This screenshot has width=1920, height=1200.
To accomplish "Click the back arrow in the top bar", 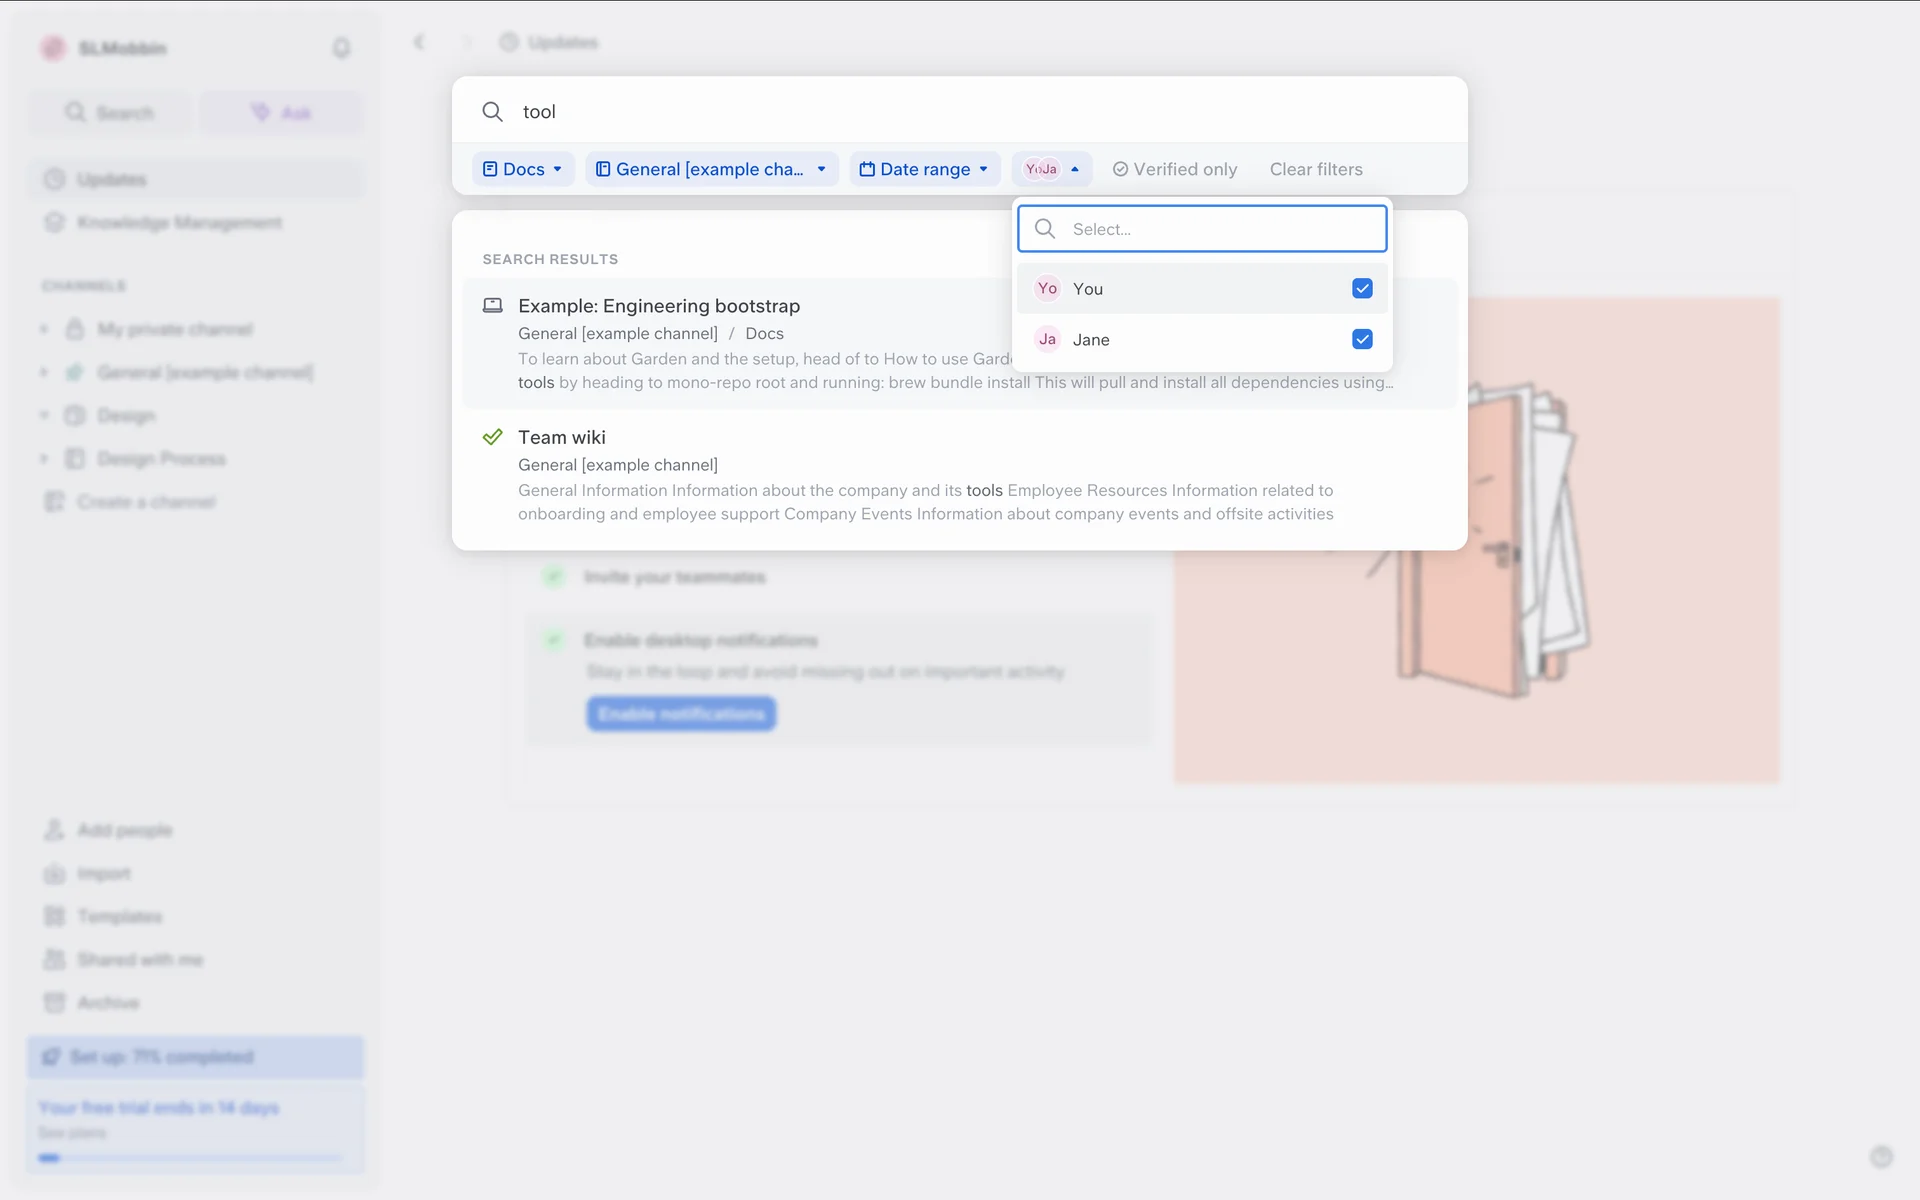I will (x=419, y=42).
